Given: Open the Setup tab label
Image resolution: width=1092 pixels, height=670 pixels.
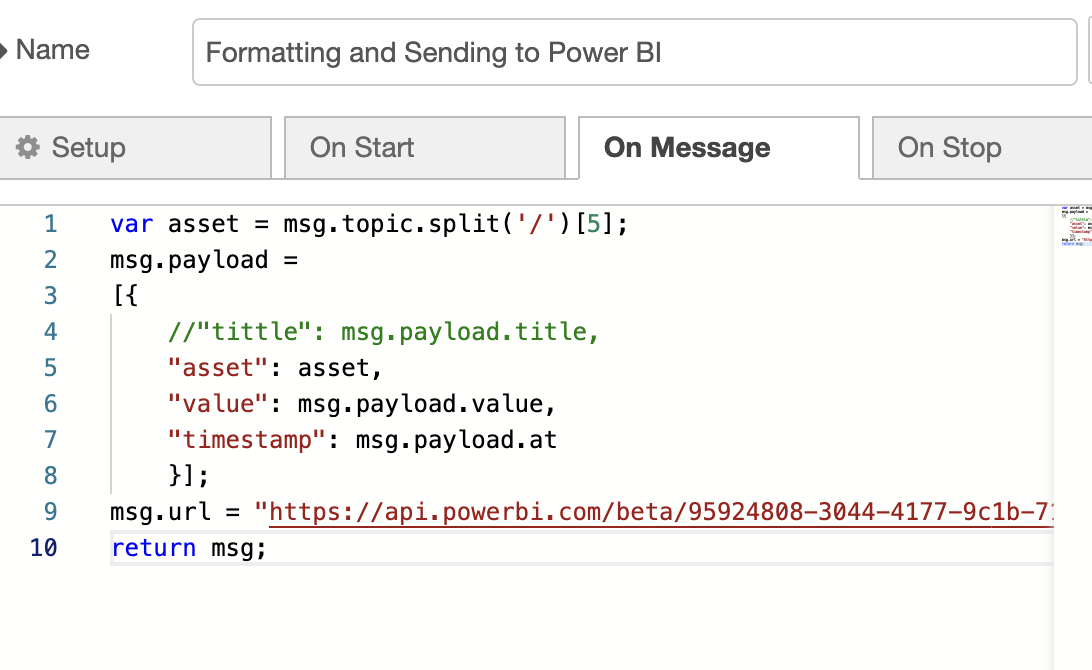Looking at the screenshot, I should [x=88, y=148].
